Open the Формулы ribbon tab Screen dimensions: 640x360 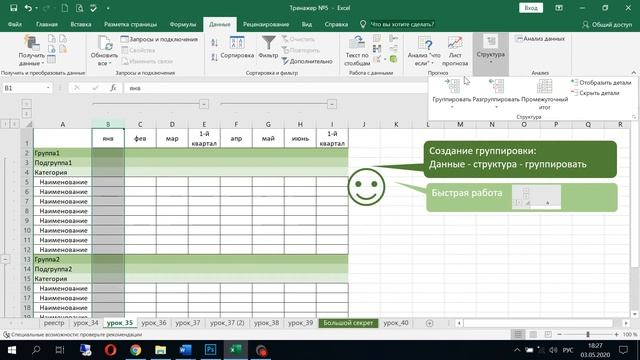[183, 24]
